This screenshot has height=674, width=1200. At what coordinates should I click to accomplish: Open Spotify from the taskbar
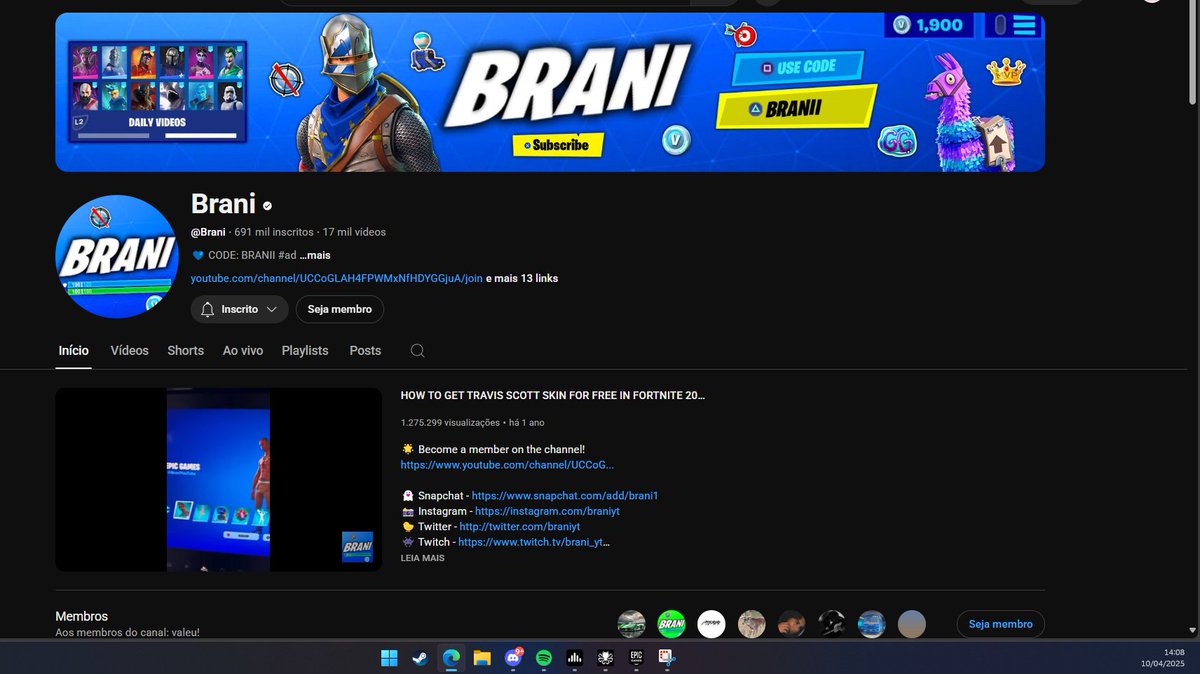(544, 658)
